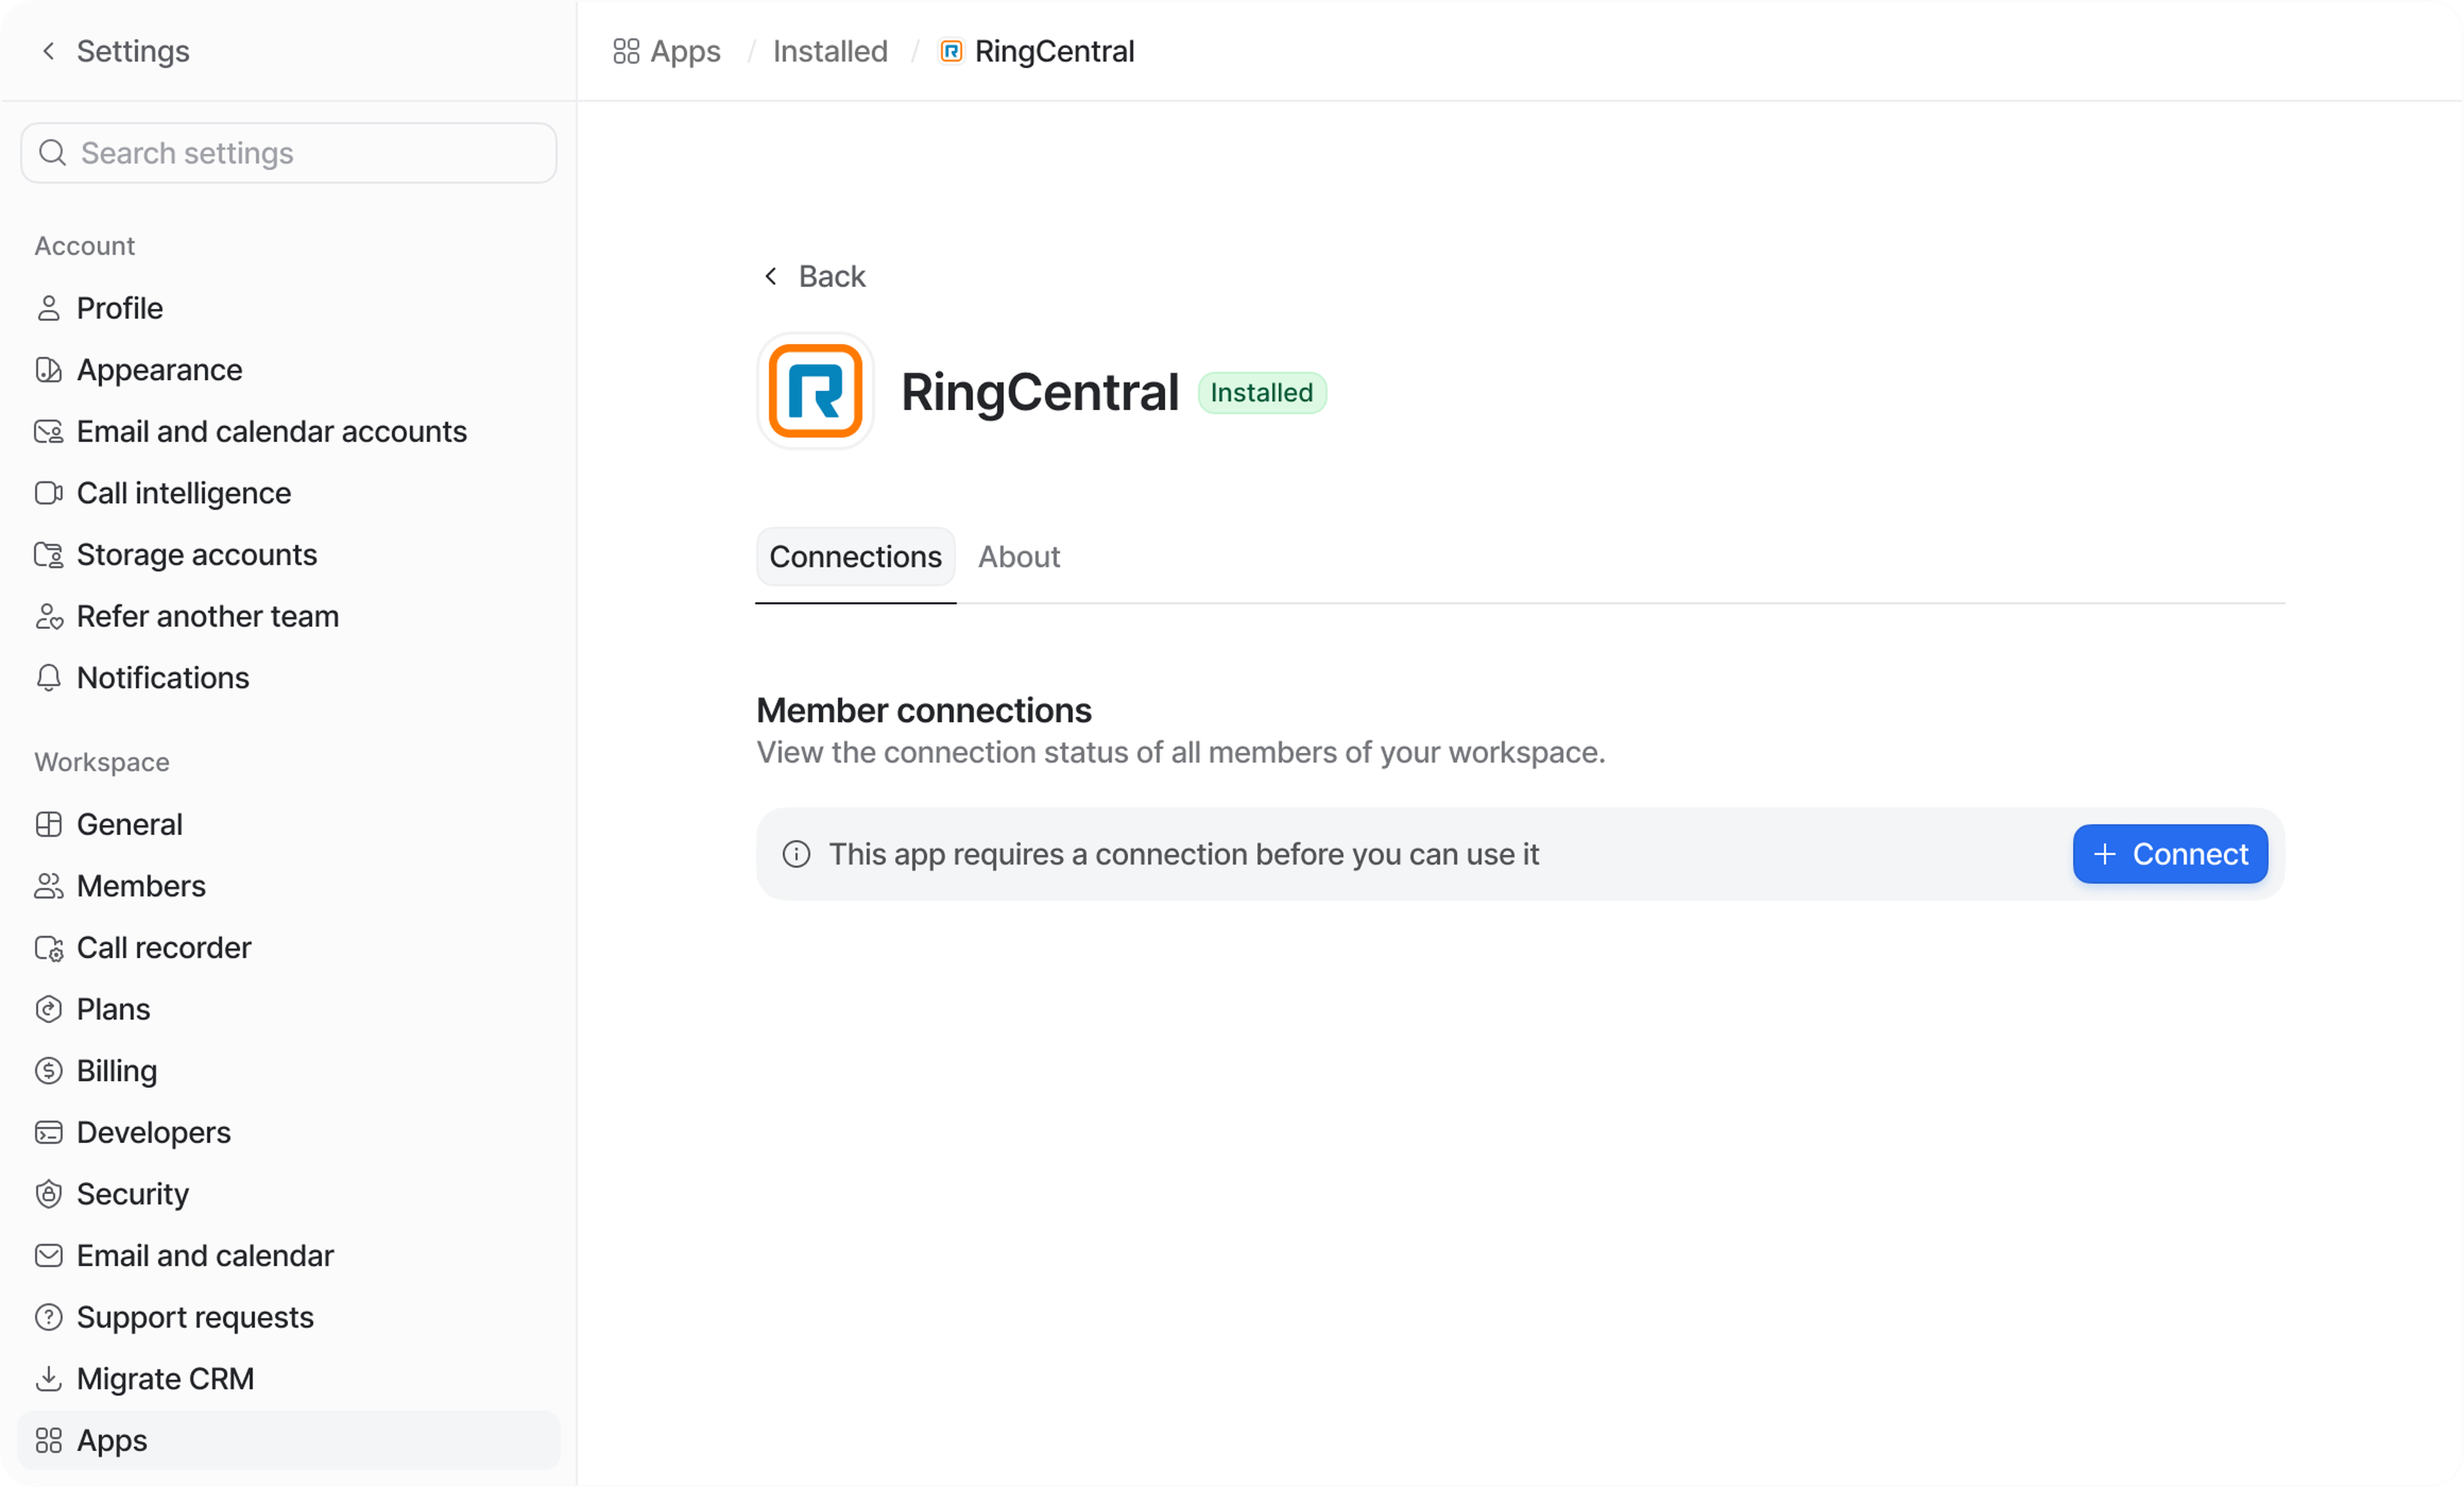Open the Installed breadcrumb link
The image size is (2464, 1487).
[830, 51]
